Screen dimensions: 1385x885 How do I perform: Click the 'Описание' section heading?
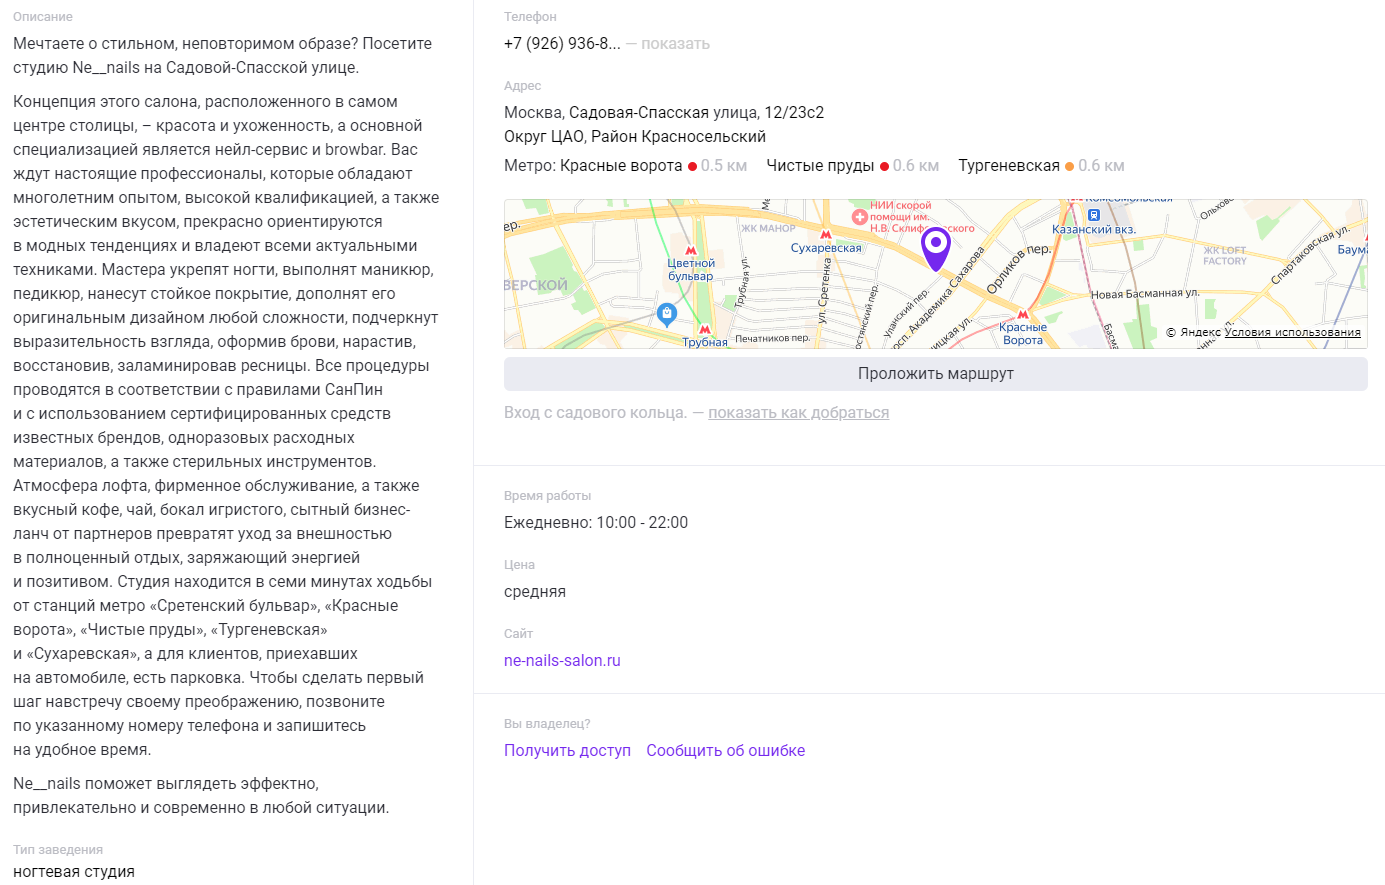click(x=43, y=17)
